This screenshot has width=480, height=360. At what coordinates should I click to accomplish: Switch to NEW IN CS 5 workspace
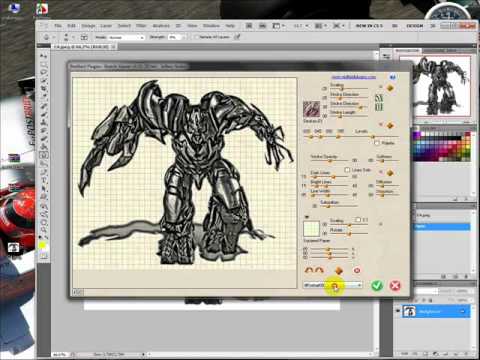(369, 26)
